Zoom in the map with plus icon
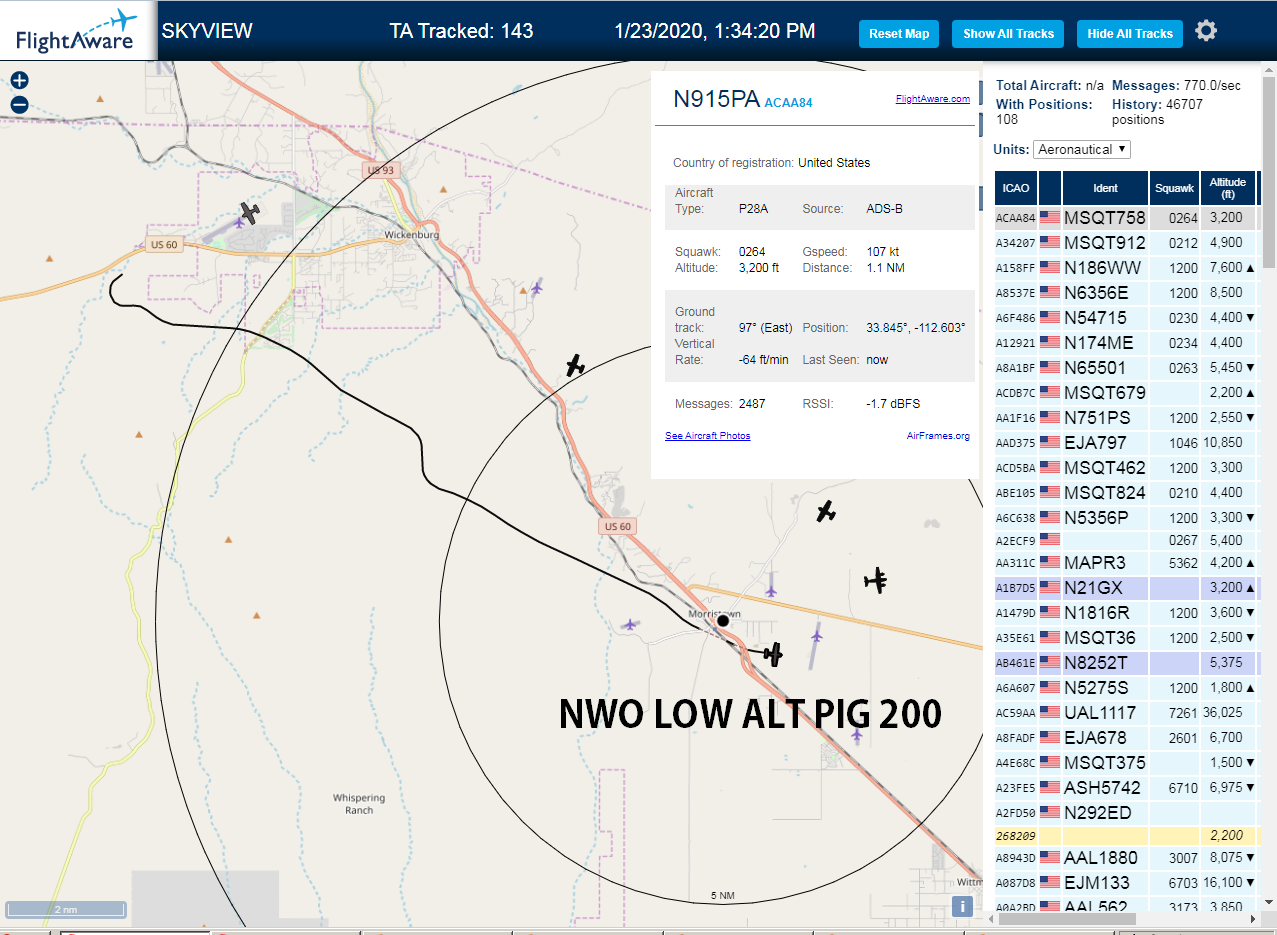This screenshot has width=1277, height=935. click(19, 81)
